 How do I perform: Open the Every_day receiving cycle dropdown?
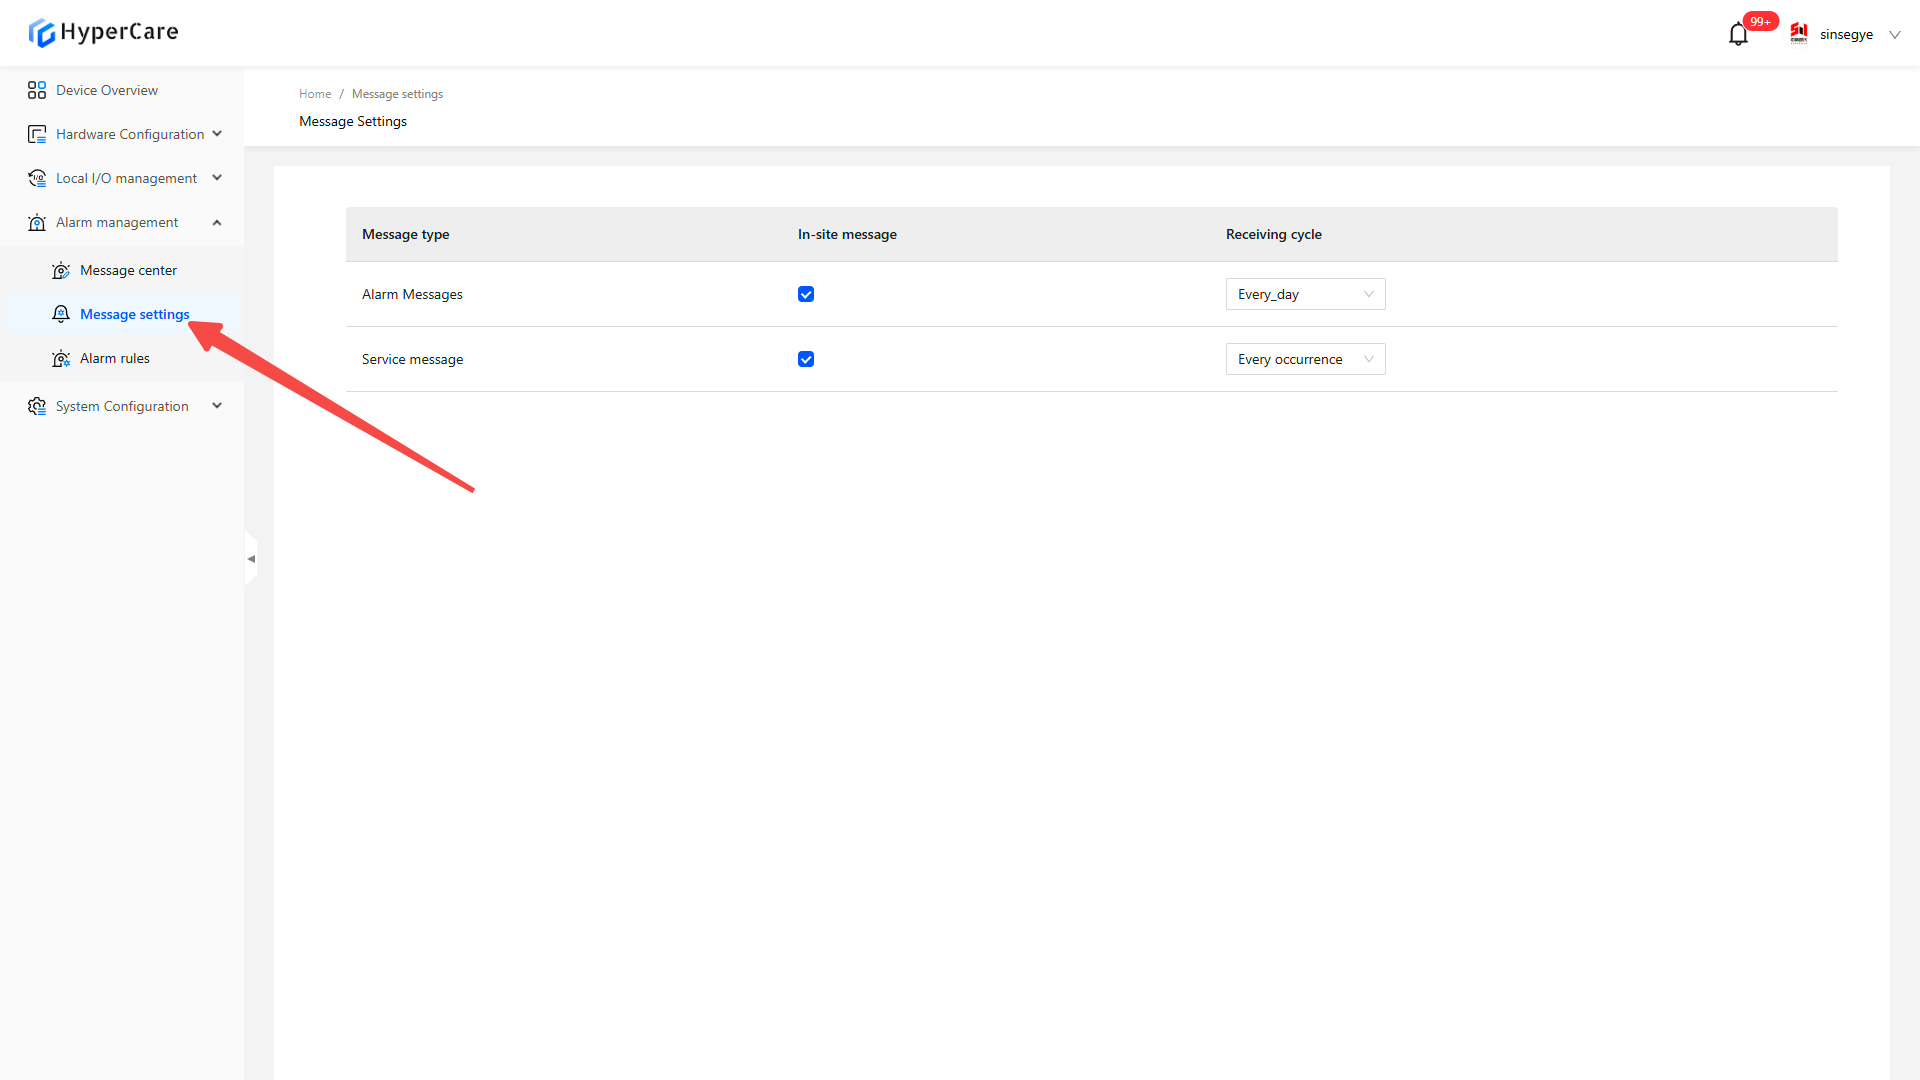[x=1305, y=294]
